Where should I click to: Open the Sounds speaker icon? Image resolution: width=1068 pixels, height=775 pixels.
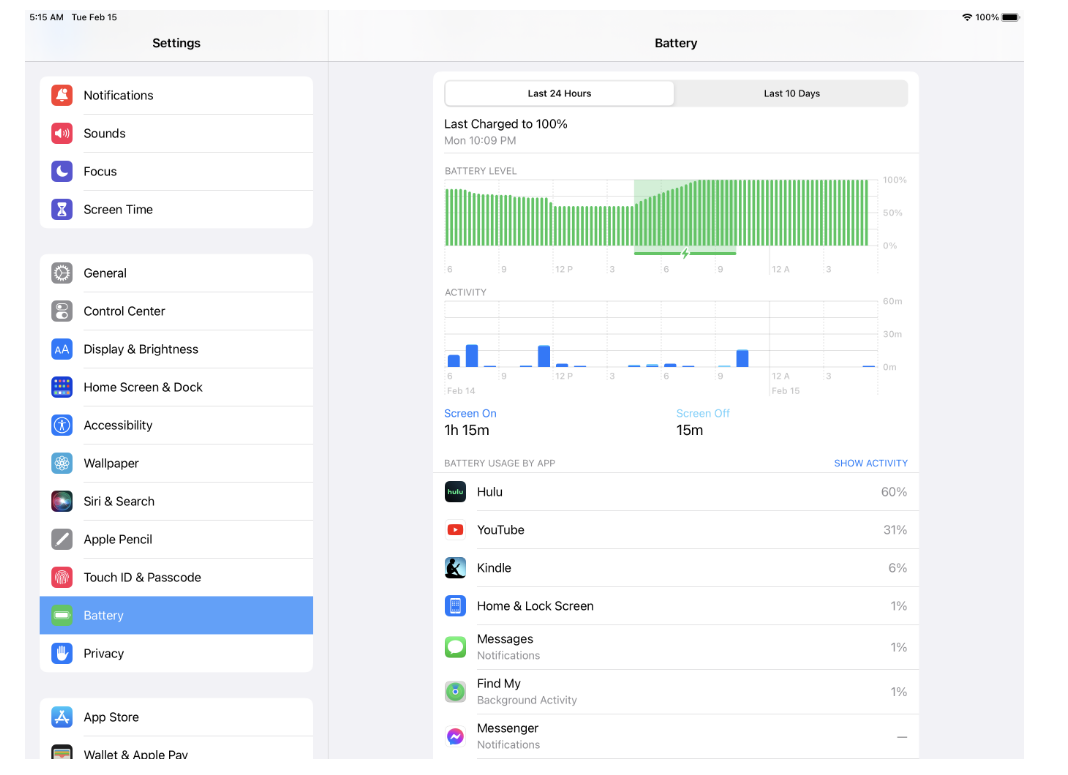[62, 133]
